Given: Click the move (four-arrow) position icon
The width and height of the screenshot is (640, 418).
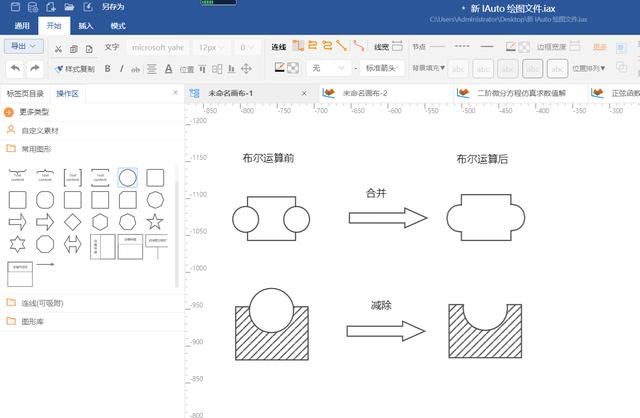Looking at the screenshot, I should [x=246, y=69].
